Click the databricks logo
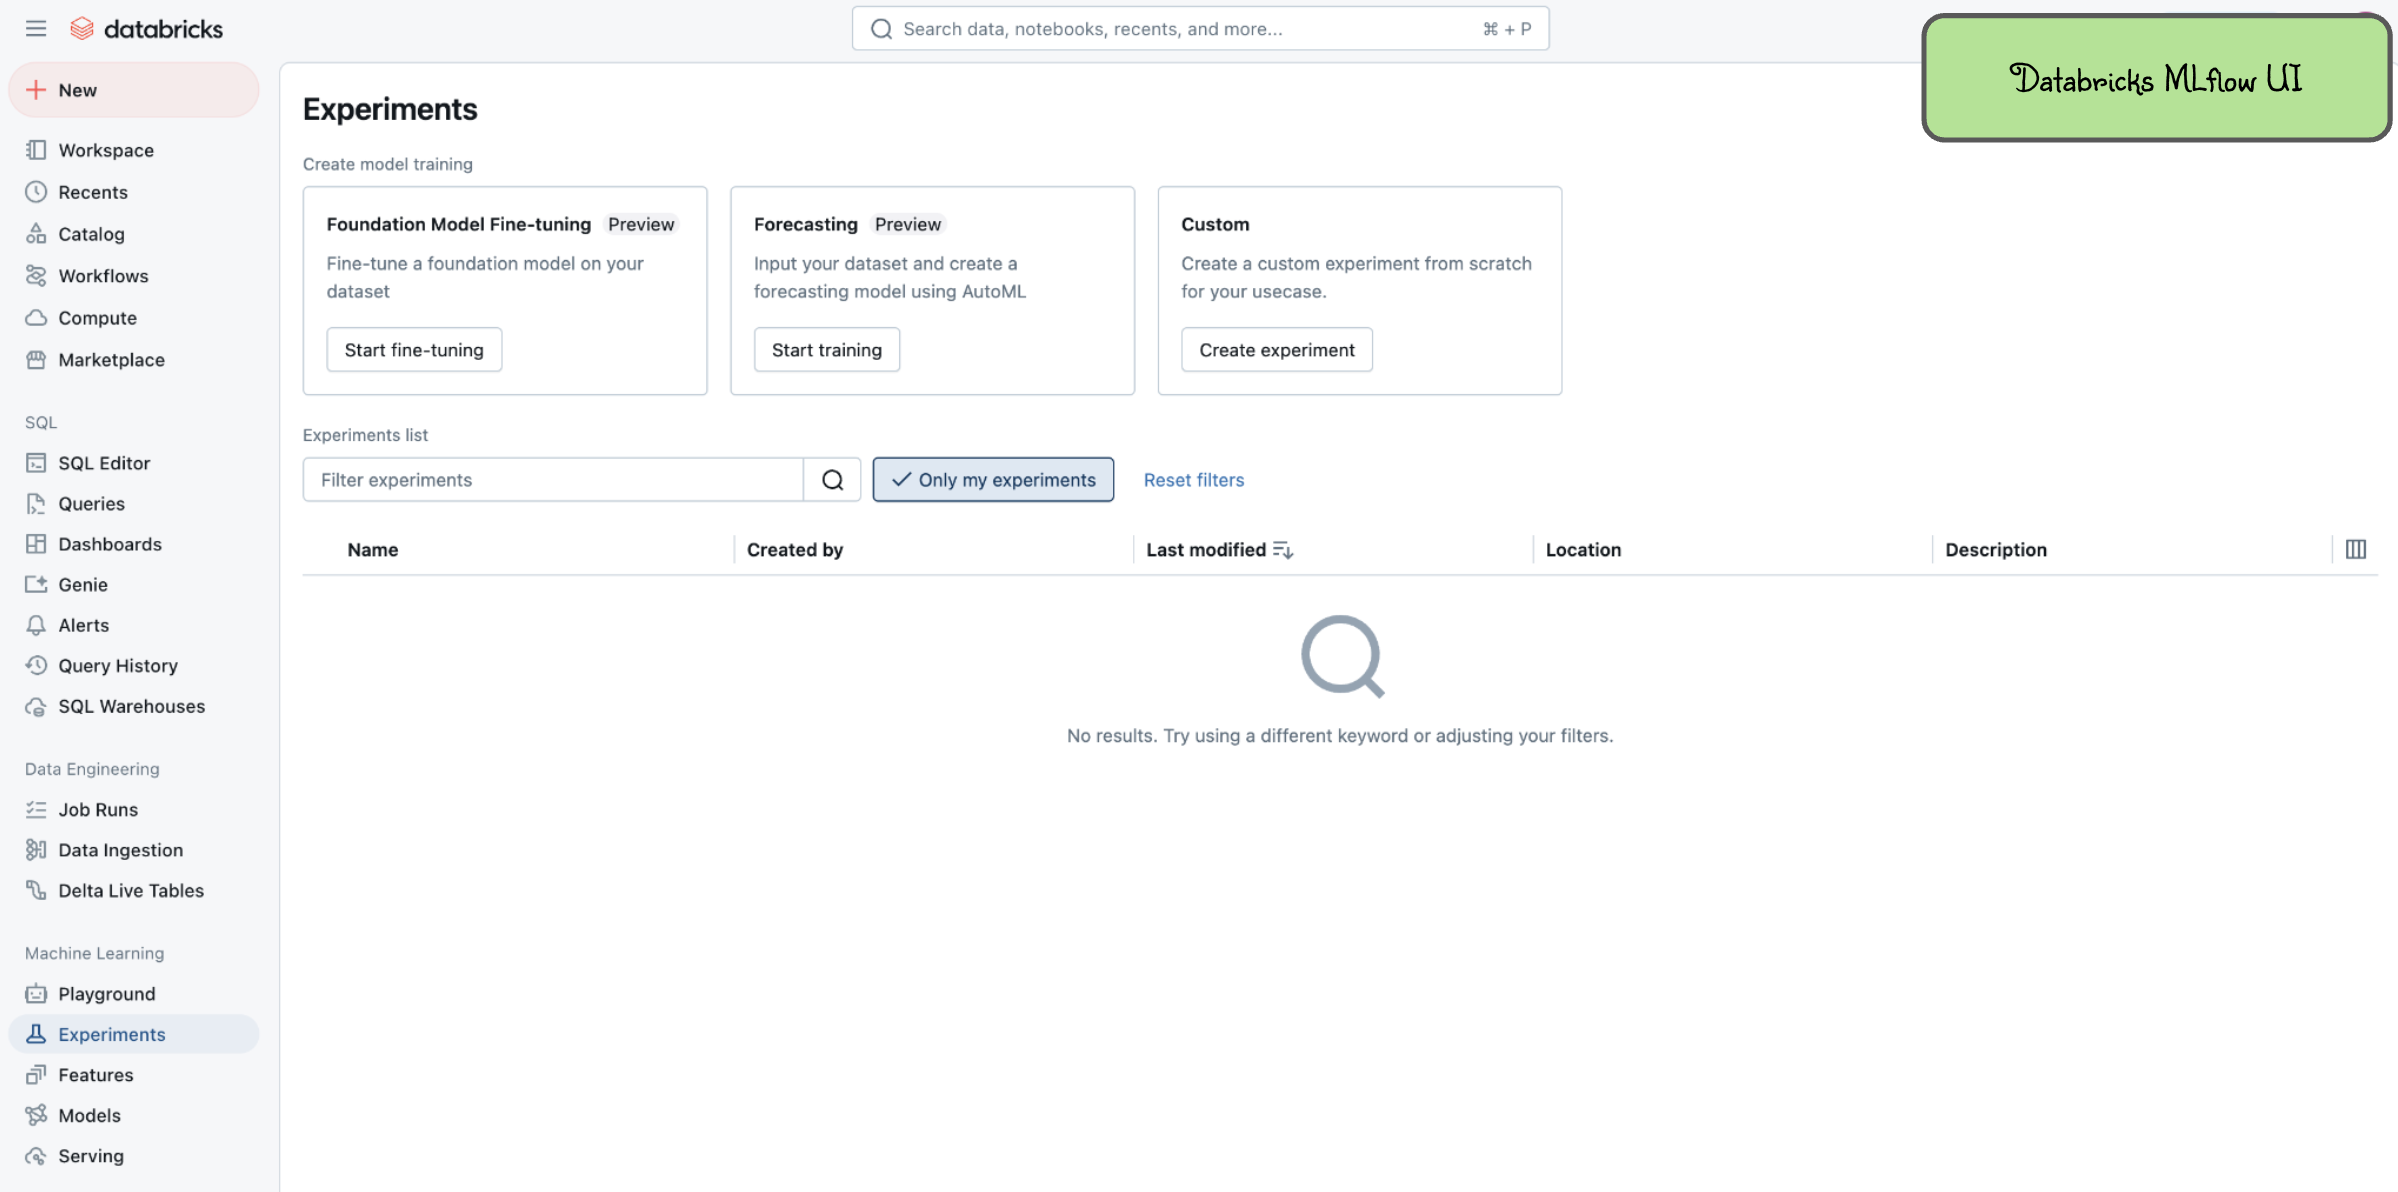 (147, 27)
